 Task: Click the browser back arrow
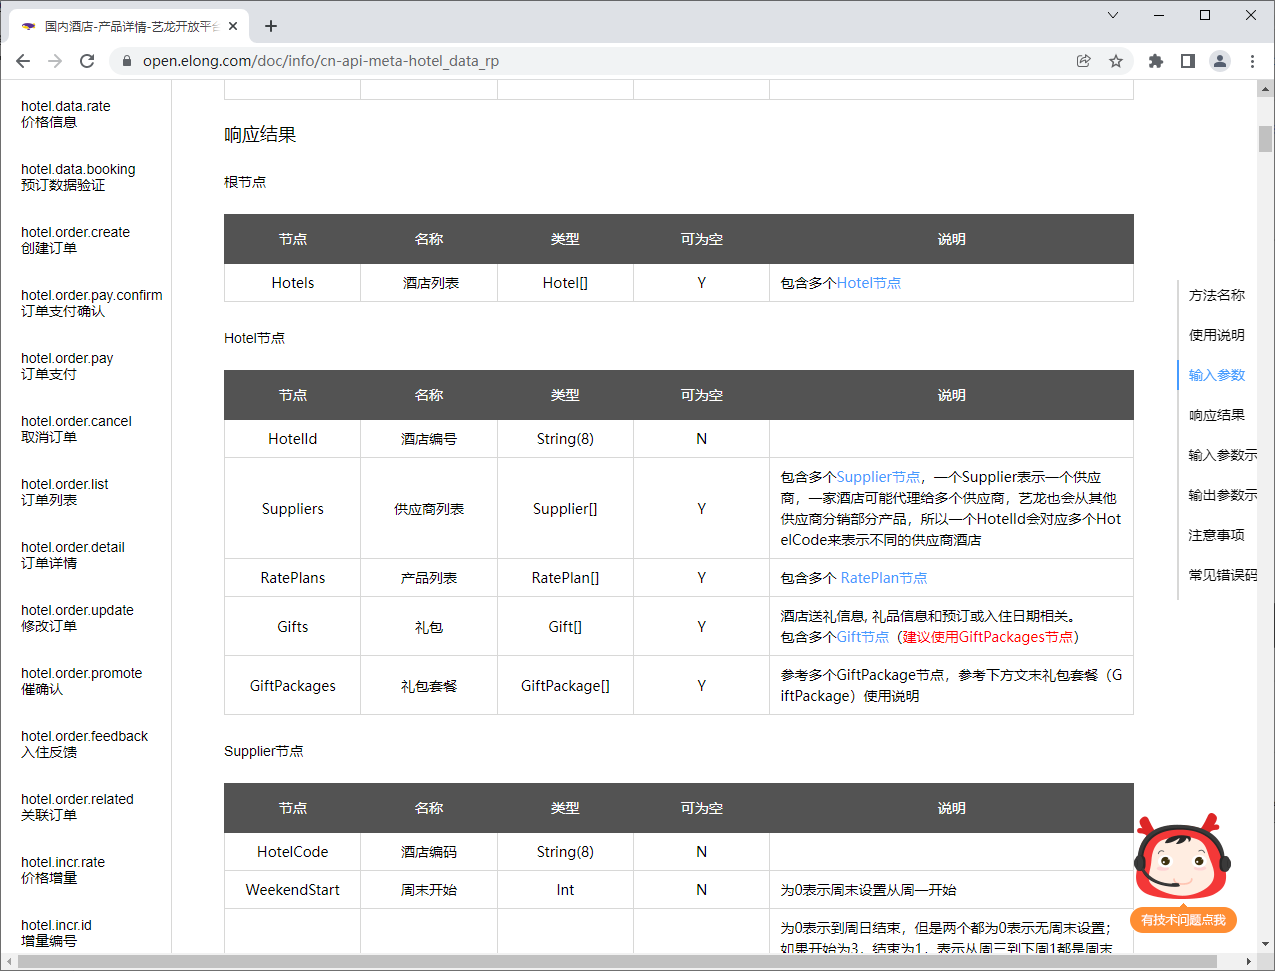click(x=23, y=61)
